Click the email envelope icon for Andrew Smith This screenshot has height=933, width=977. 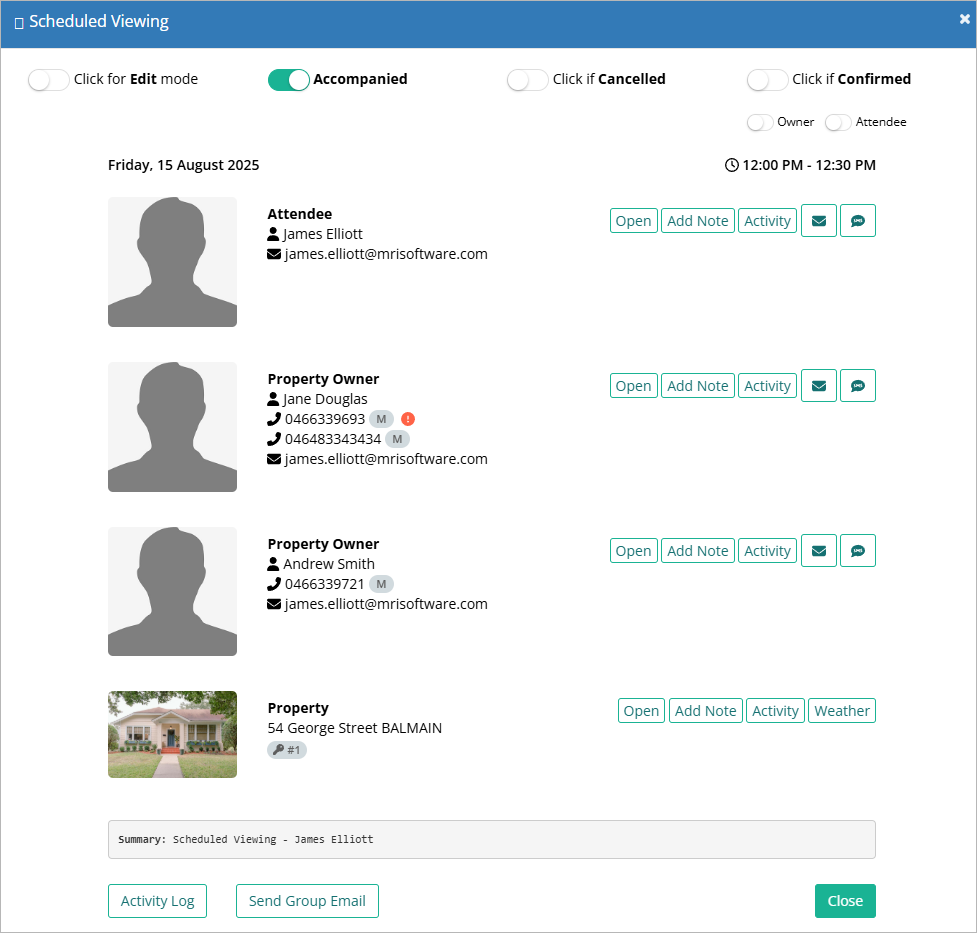pyautogui.click(x=818, y=550)
